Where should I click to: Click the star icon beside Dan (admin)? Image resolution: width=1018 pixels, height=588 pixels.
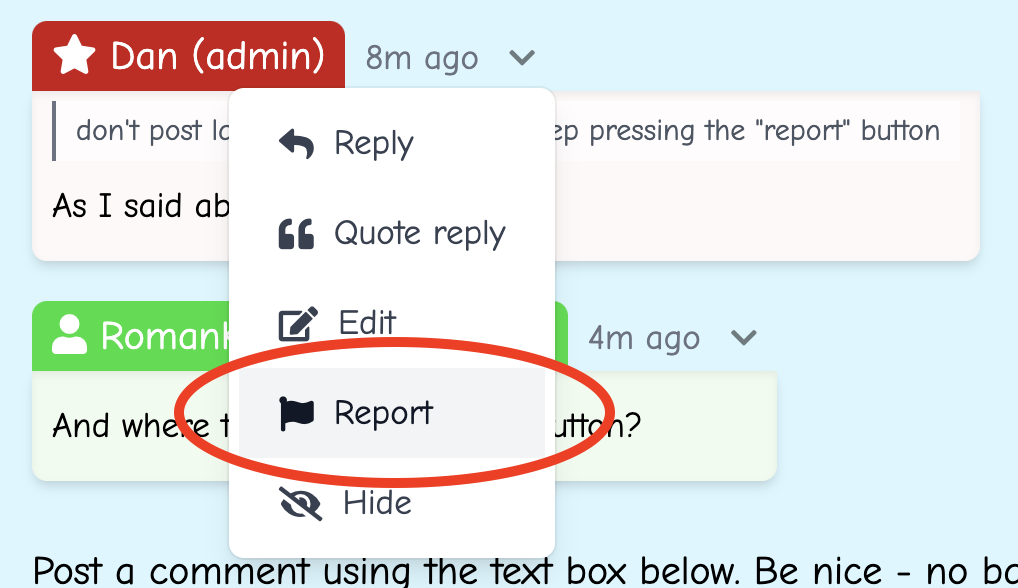75,56
